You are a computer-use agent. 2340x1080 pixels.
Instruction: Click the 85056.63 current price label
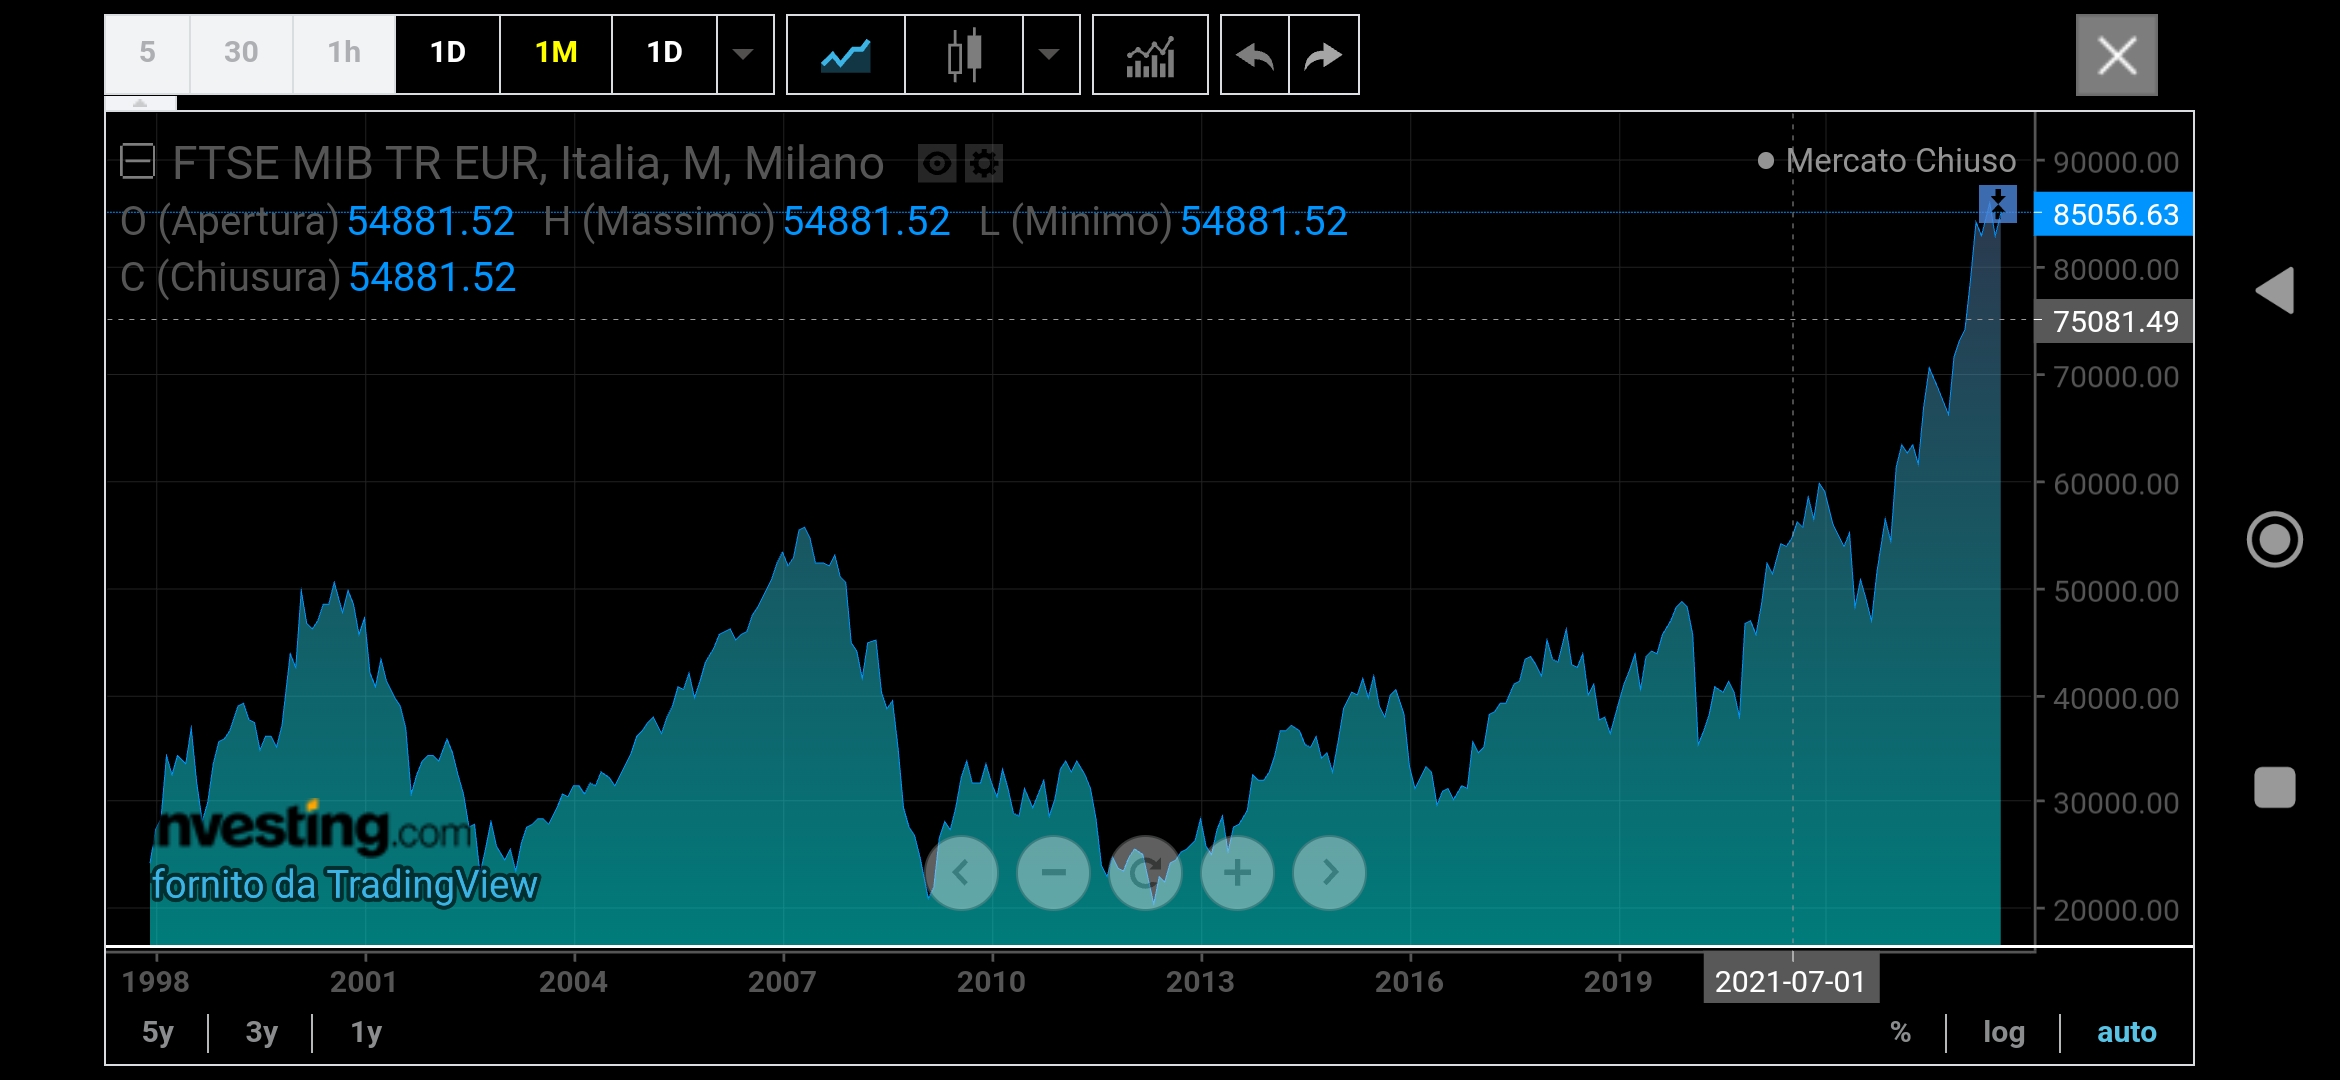[2114, 215]
